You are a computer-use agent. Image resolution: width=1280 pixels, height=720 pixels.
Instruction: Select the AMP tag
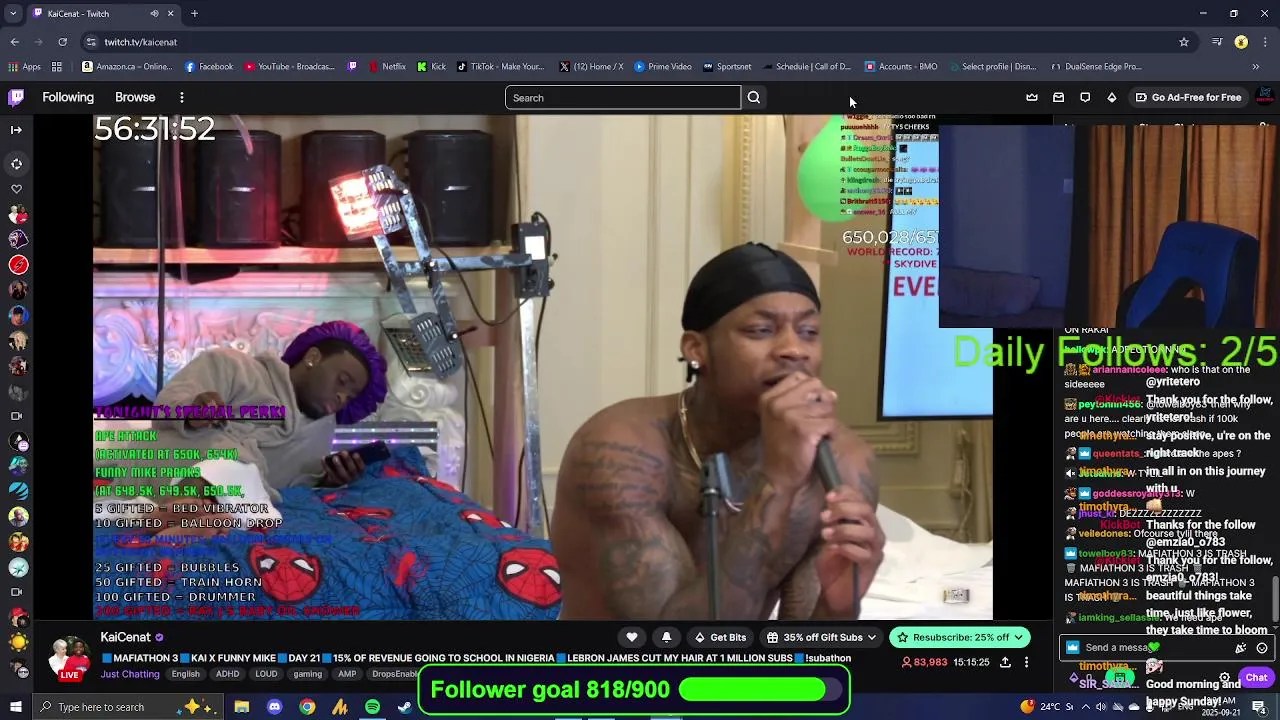347,674
